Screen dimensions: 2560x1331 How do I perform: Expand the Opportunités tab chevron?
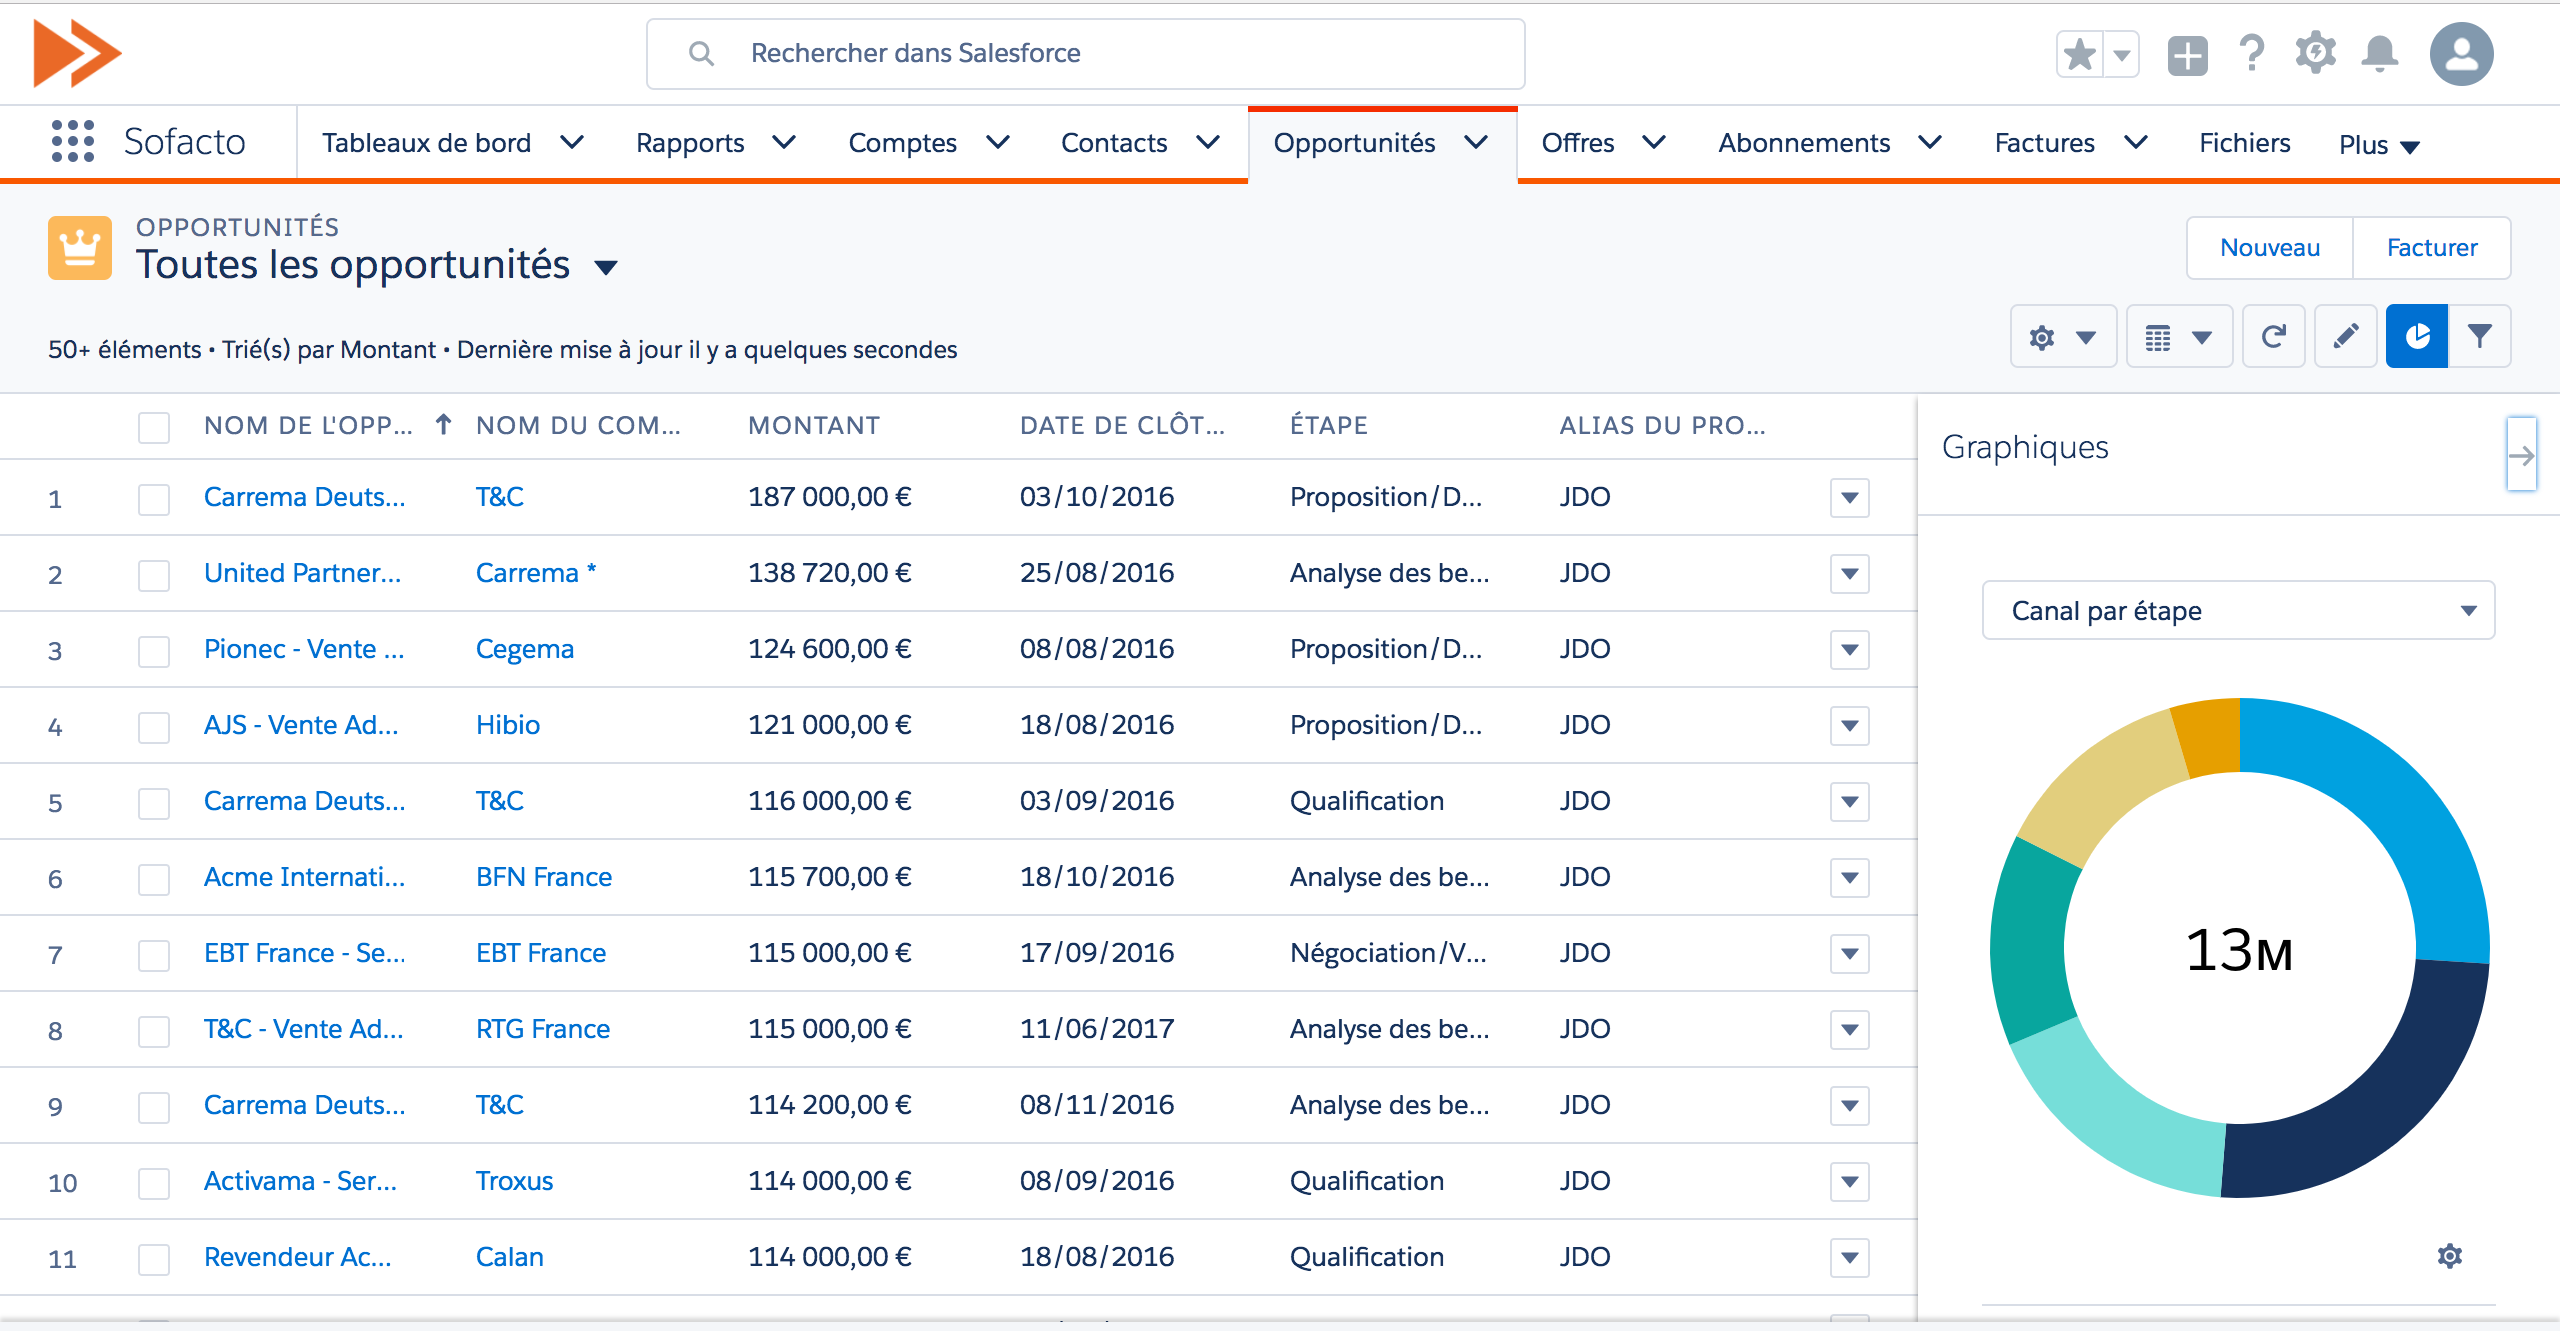point(1476,143)
